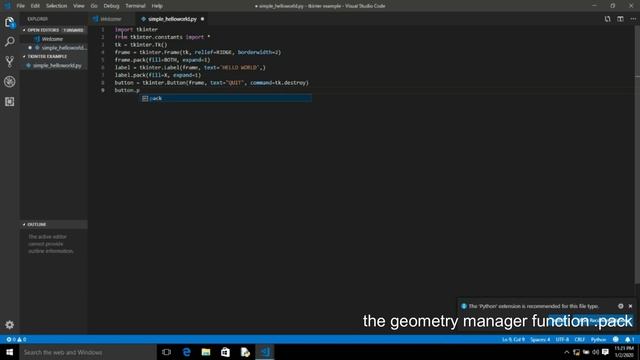Screen dimensions: 640x360
Task: Open the feedback smiley in status bar
Action: [616, 339]
